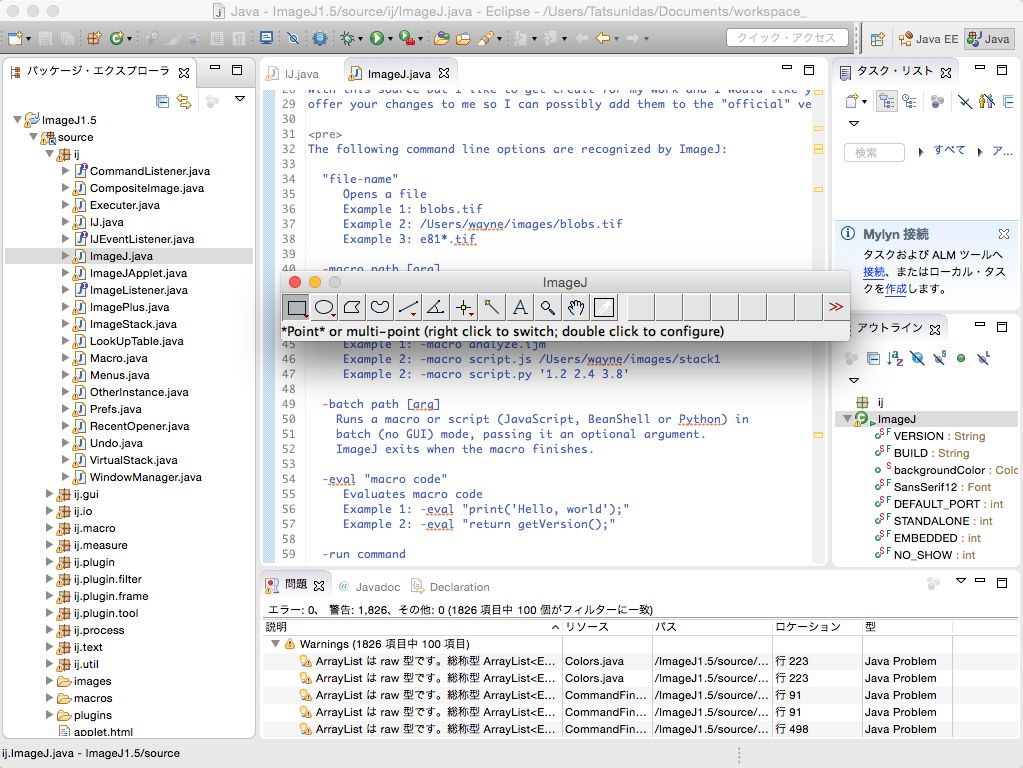Click the 作成 link in Mylyn panel

pos(896,288)
